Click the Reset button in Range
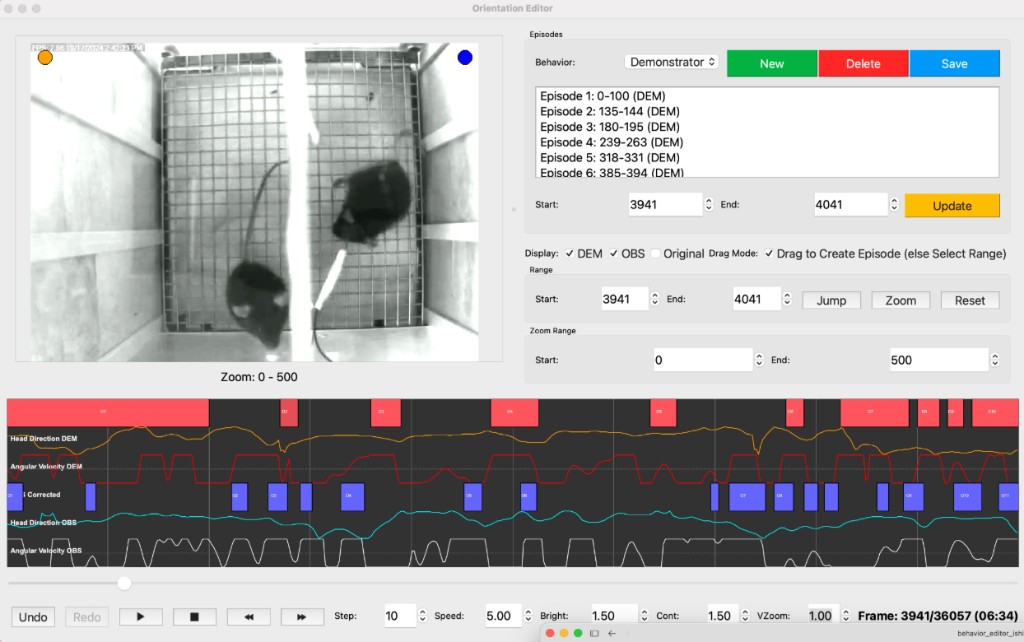The image size is (1024, 642). click(970, 300)
